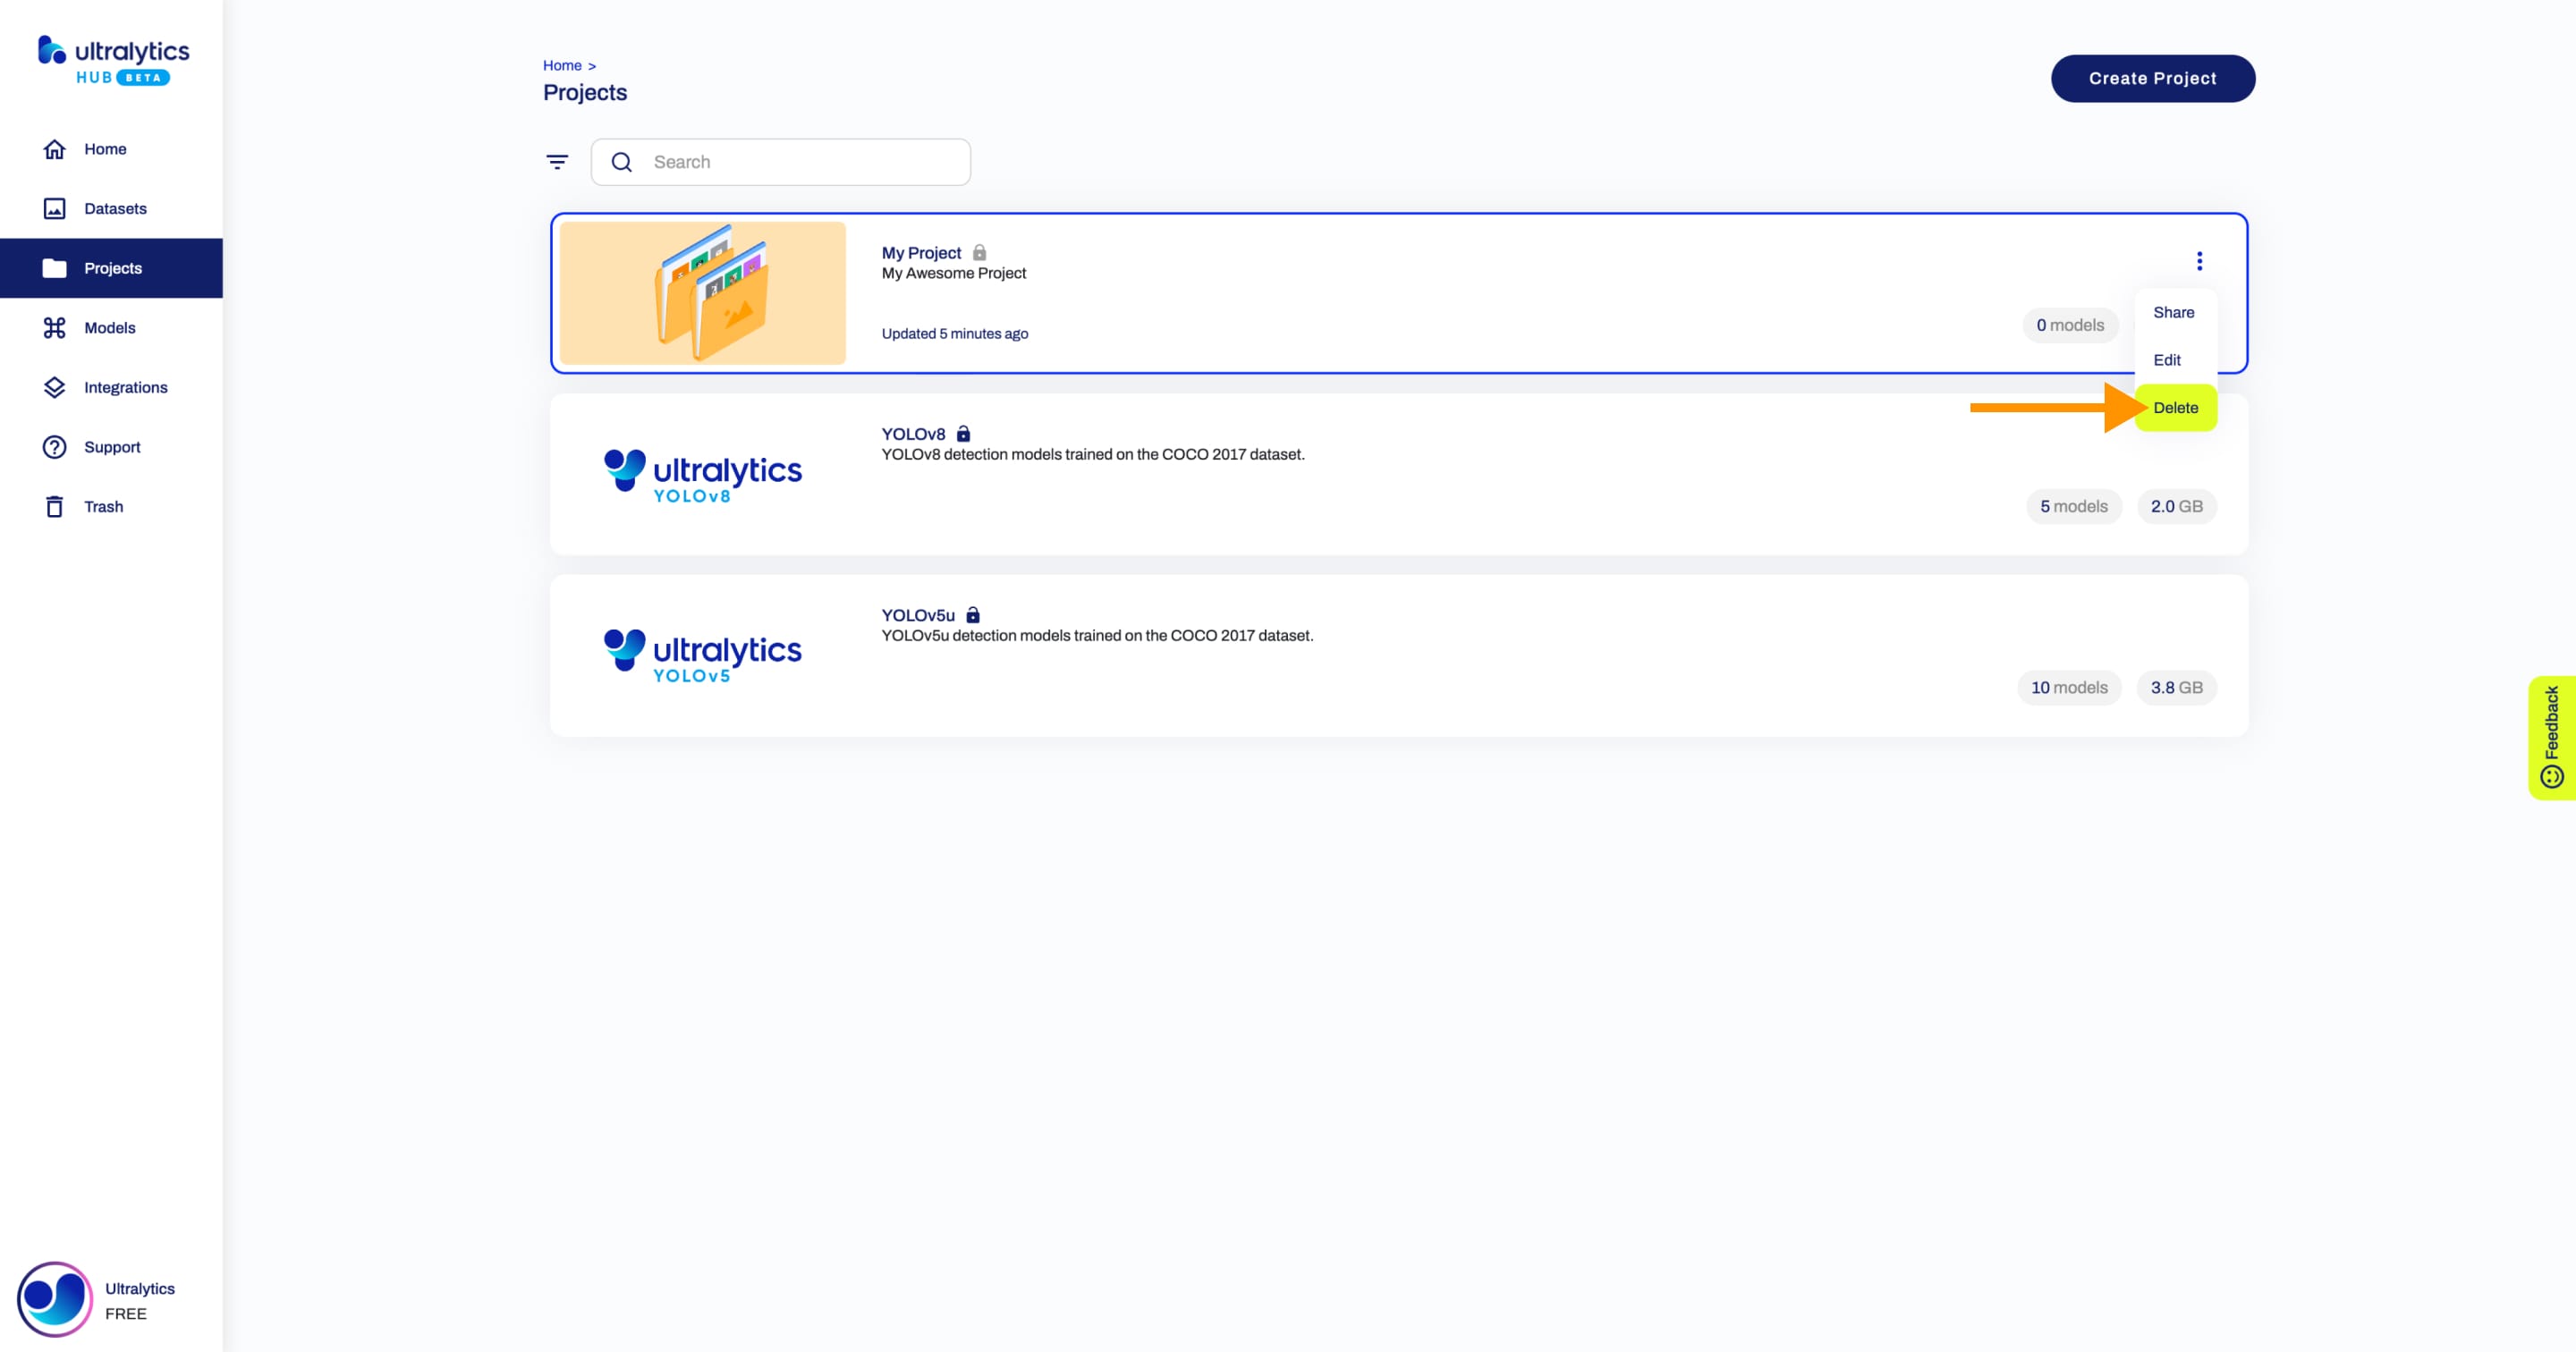Screen dimensions: 2576x1352
Task: Click the Create Project button
Action: (2152, 79)
